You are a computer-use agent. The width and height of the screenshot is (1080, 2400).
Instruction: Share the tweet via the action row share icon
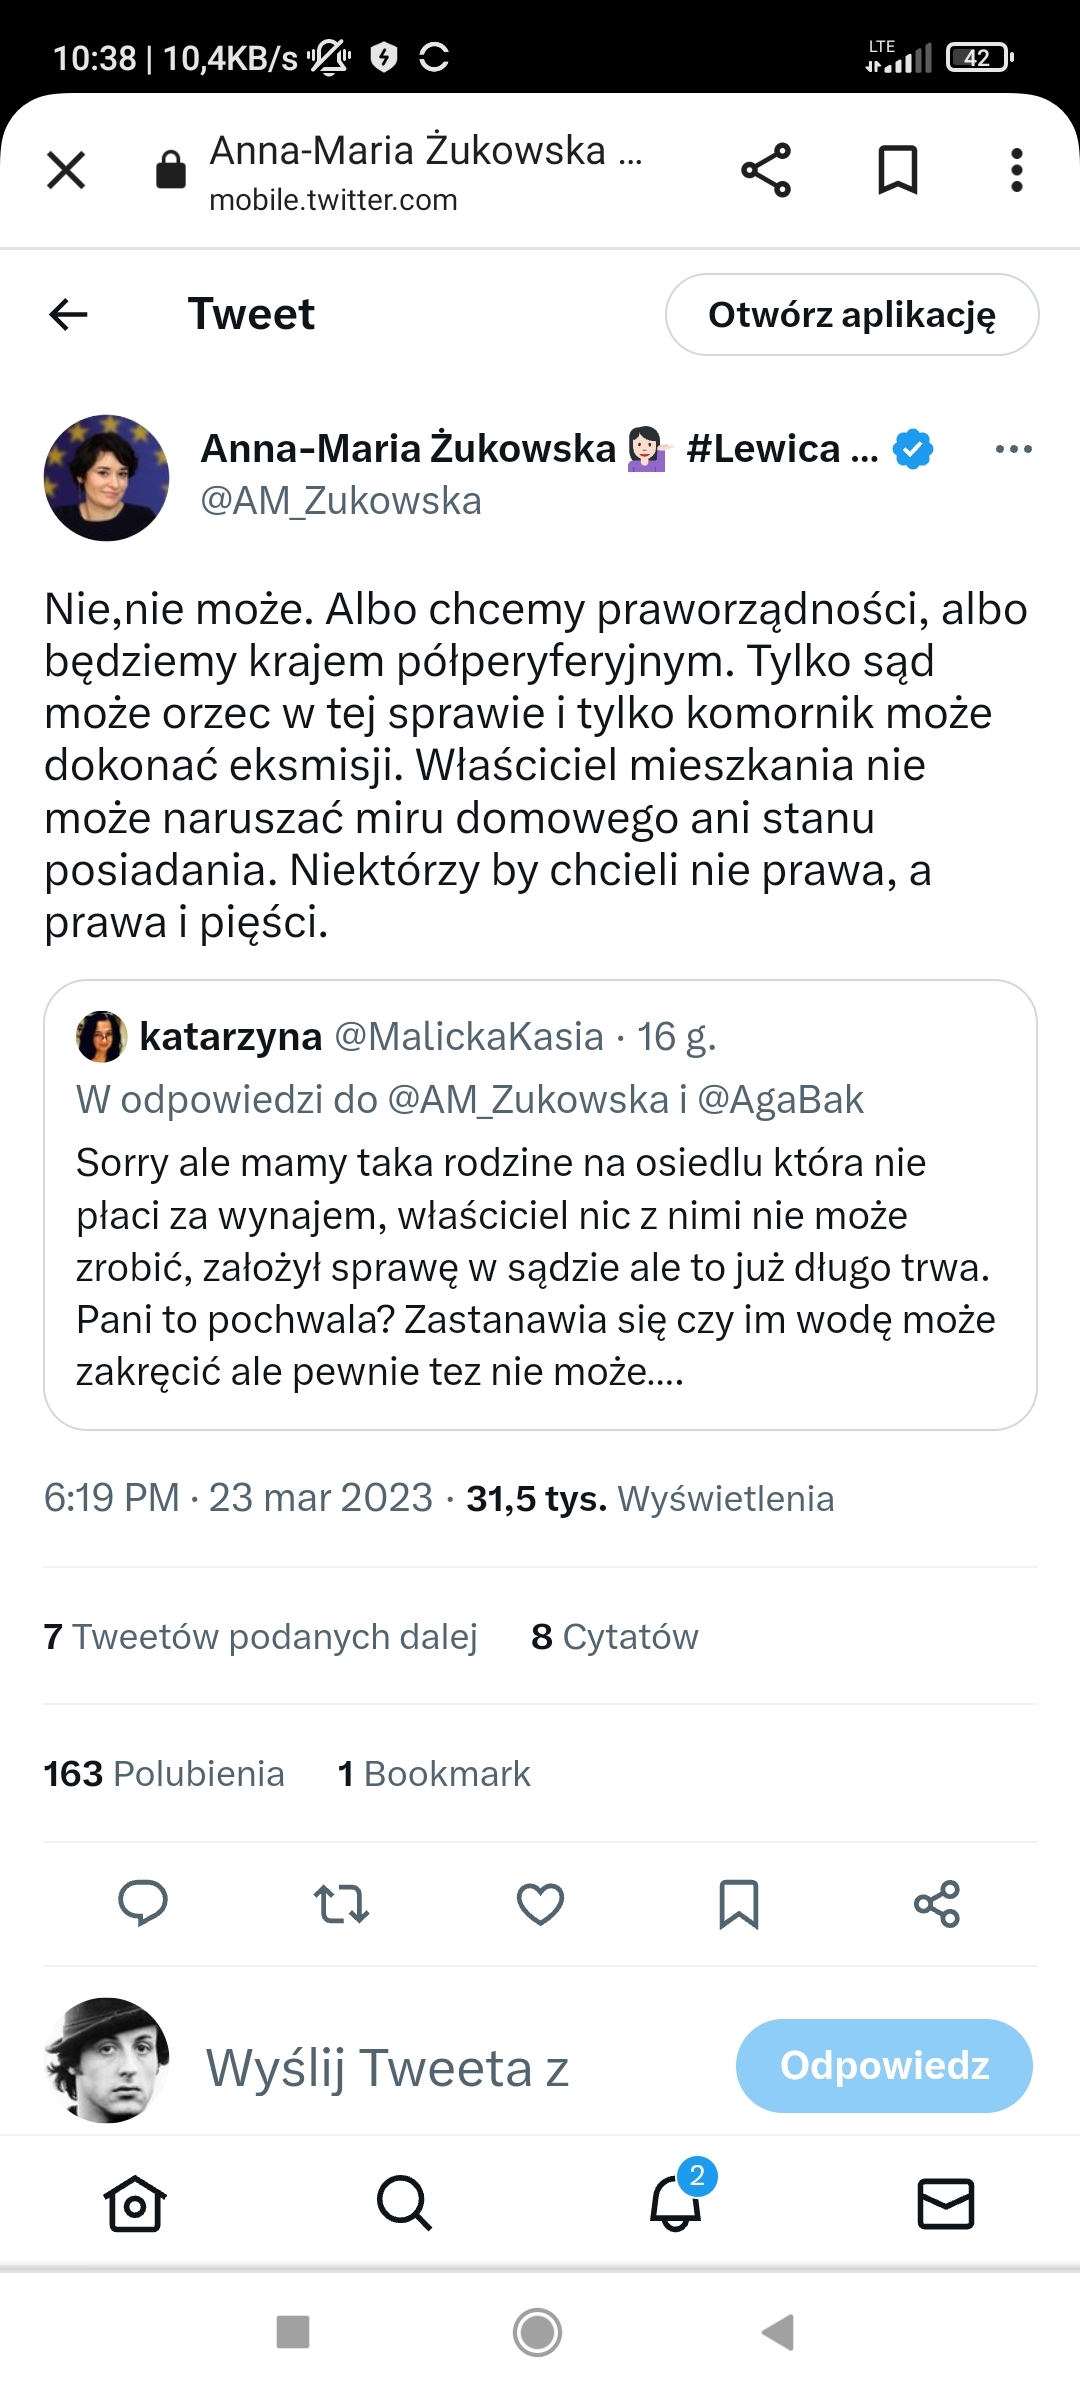pyautogui.click(x=937, y=1904)
